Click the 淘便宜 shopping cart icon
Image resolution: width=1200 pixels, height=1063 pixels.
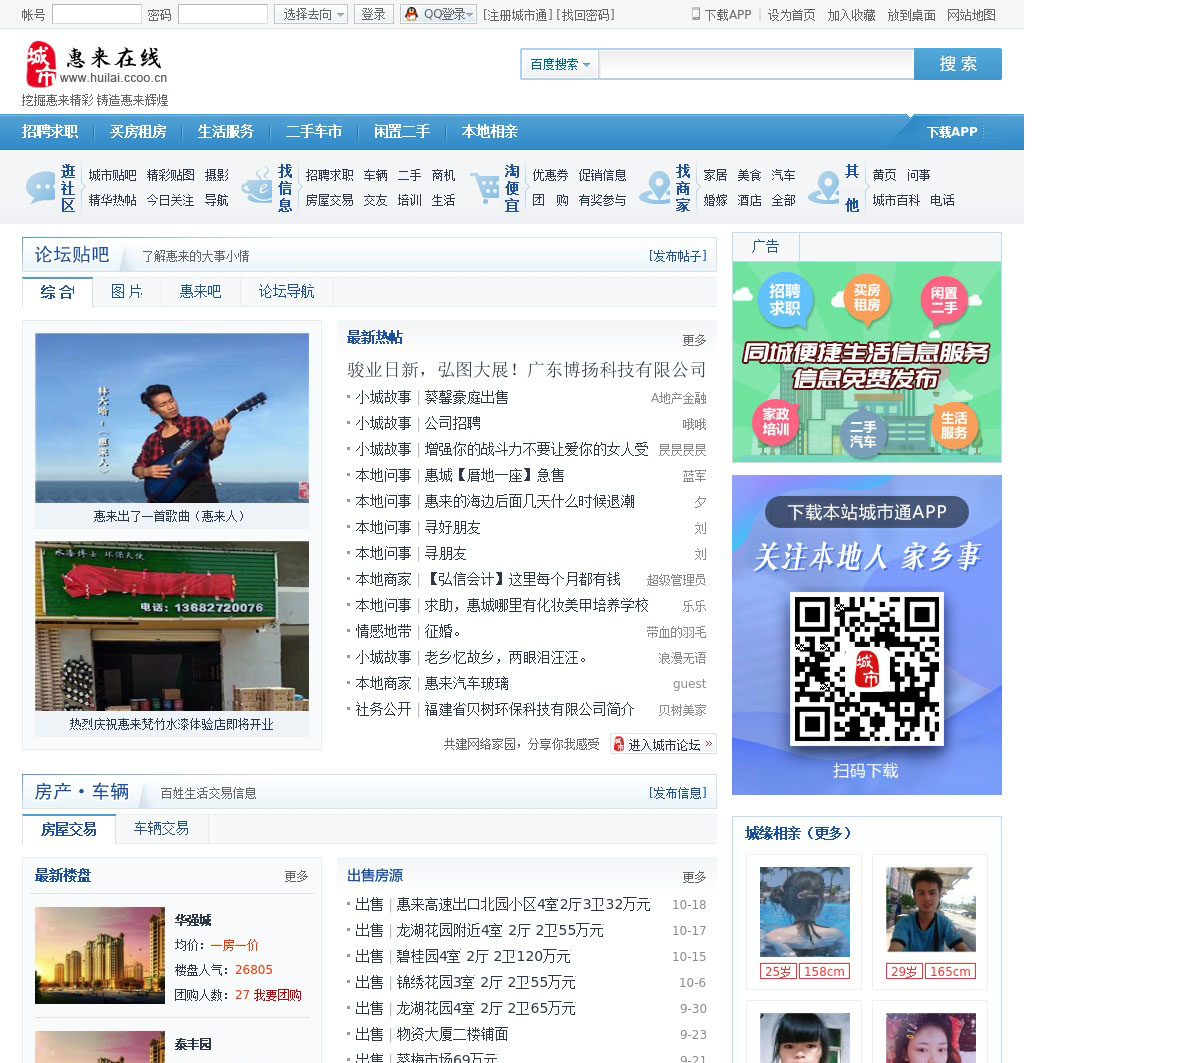coord(485,188)
